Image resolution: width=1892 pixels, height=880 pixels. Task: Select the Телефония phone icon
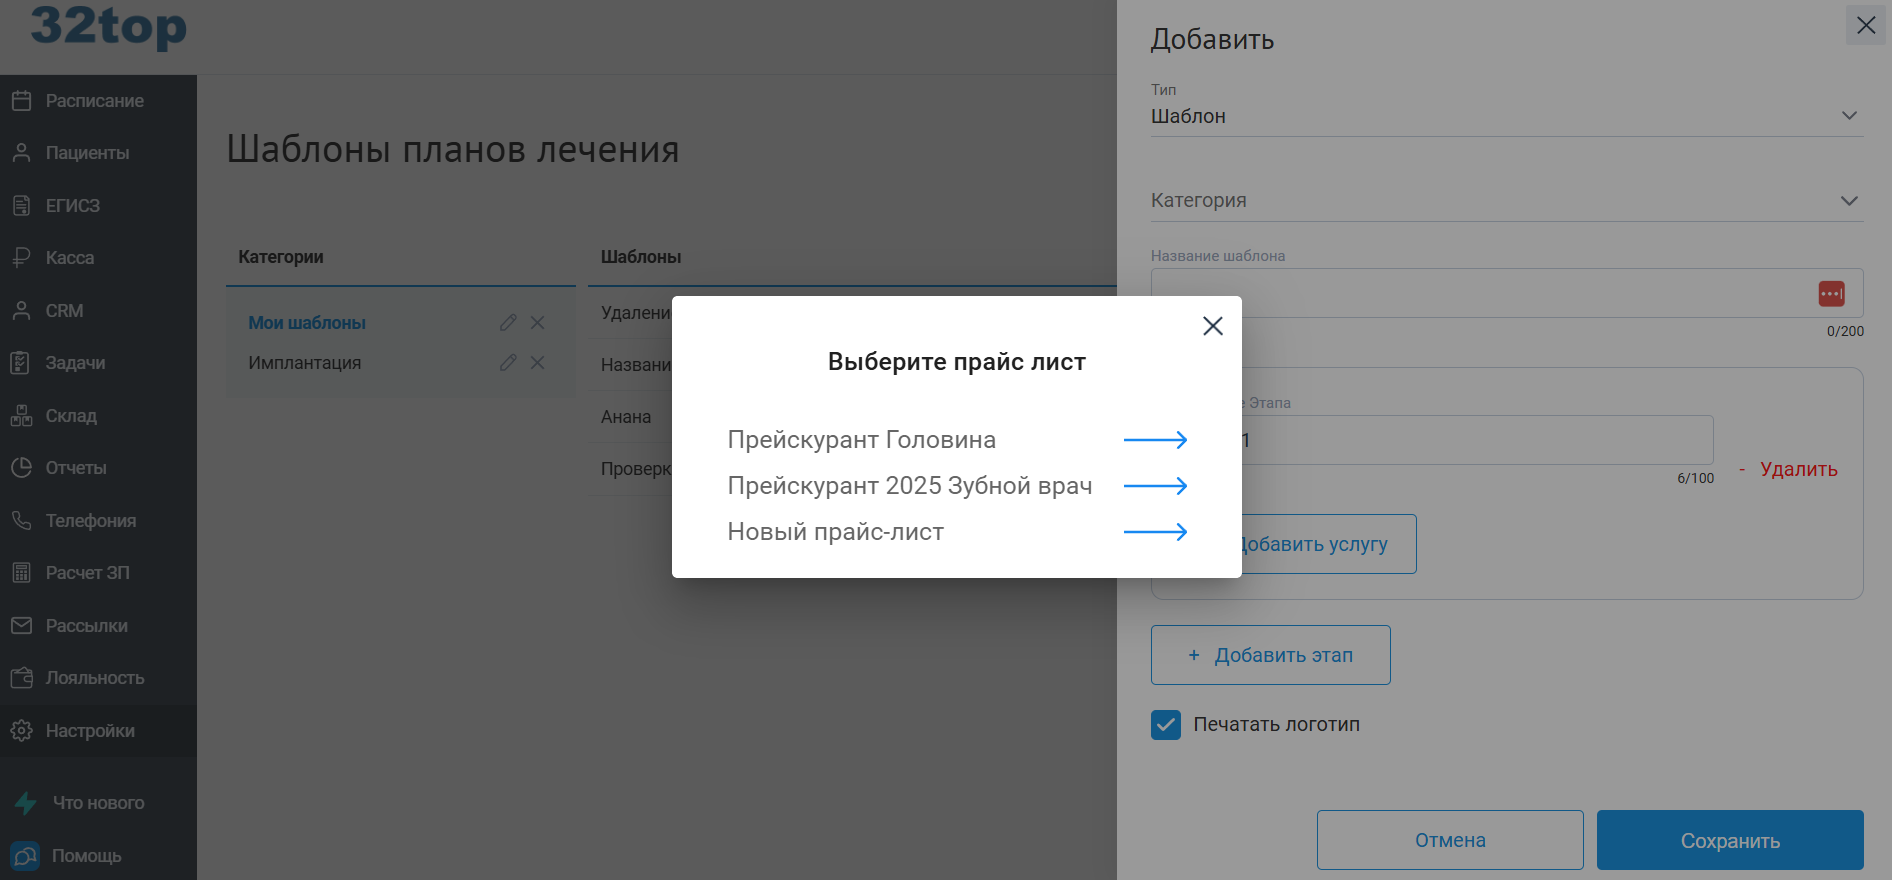[21, 520]
